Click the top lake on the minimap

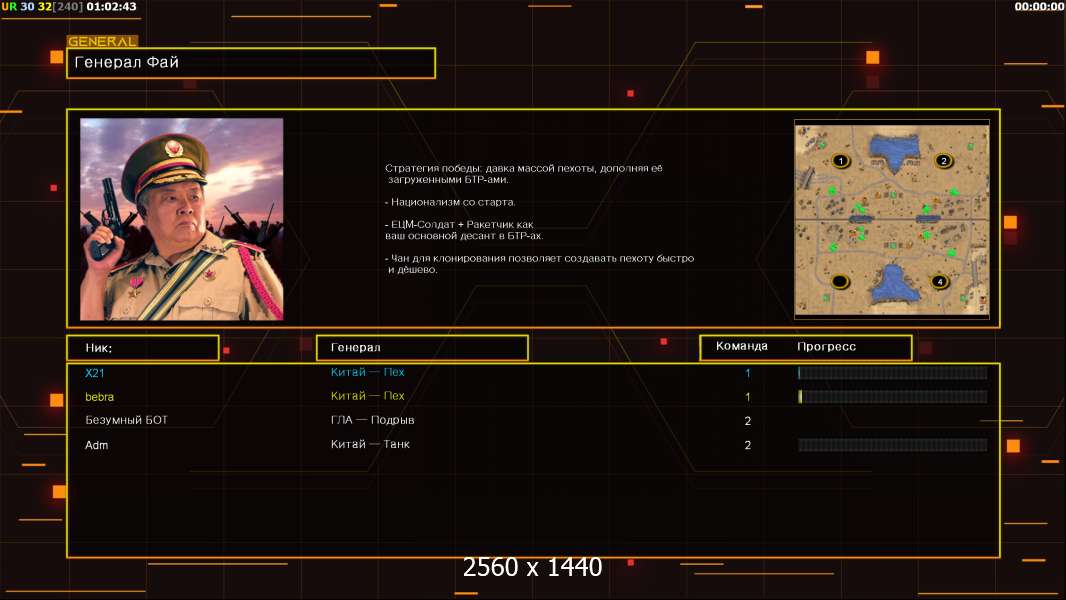pyautogui.click(x=895, y=150)
